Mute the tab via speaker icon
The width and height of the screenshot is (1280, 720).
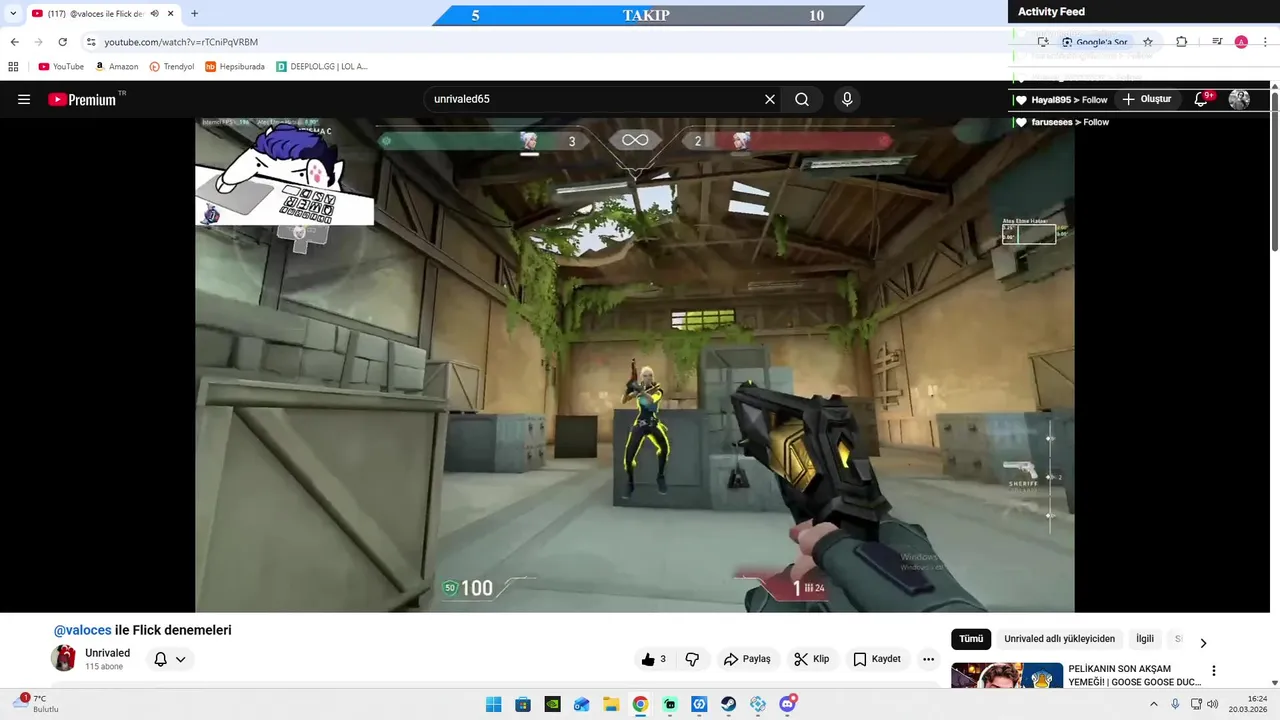(x=154, y=14)
